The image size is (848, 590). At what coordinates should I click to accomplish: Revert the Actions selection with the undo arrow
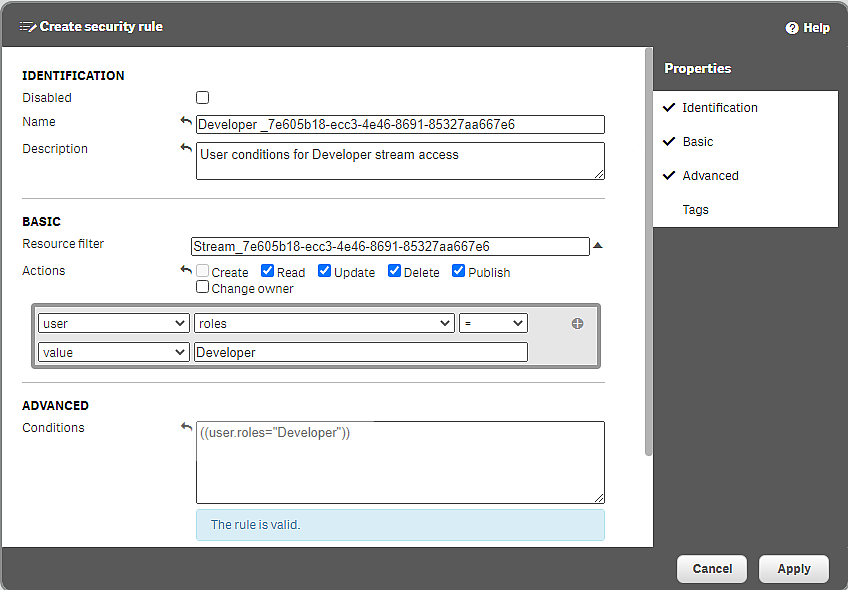pyautogui.click(x=186, y=269)
